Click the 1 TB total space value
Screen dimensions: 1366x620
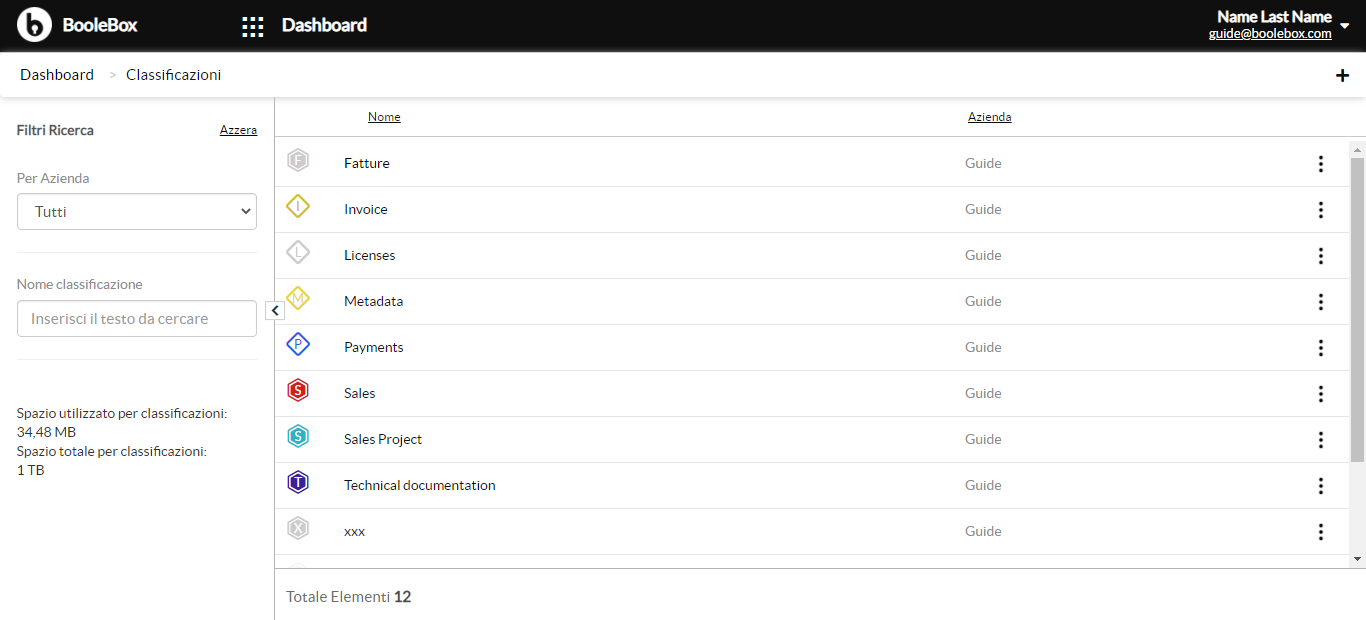[x=31, y=470]
